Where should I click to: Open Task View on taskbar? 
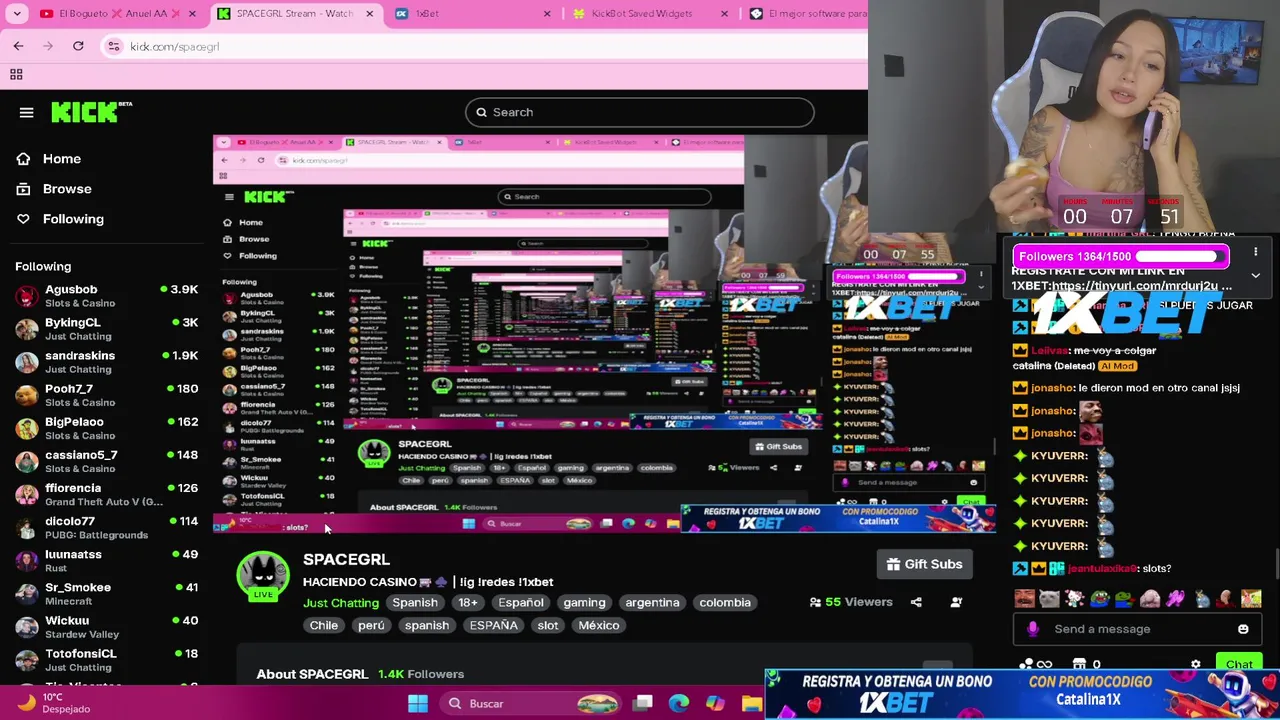tap(643, 703)
